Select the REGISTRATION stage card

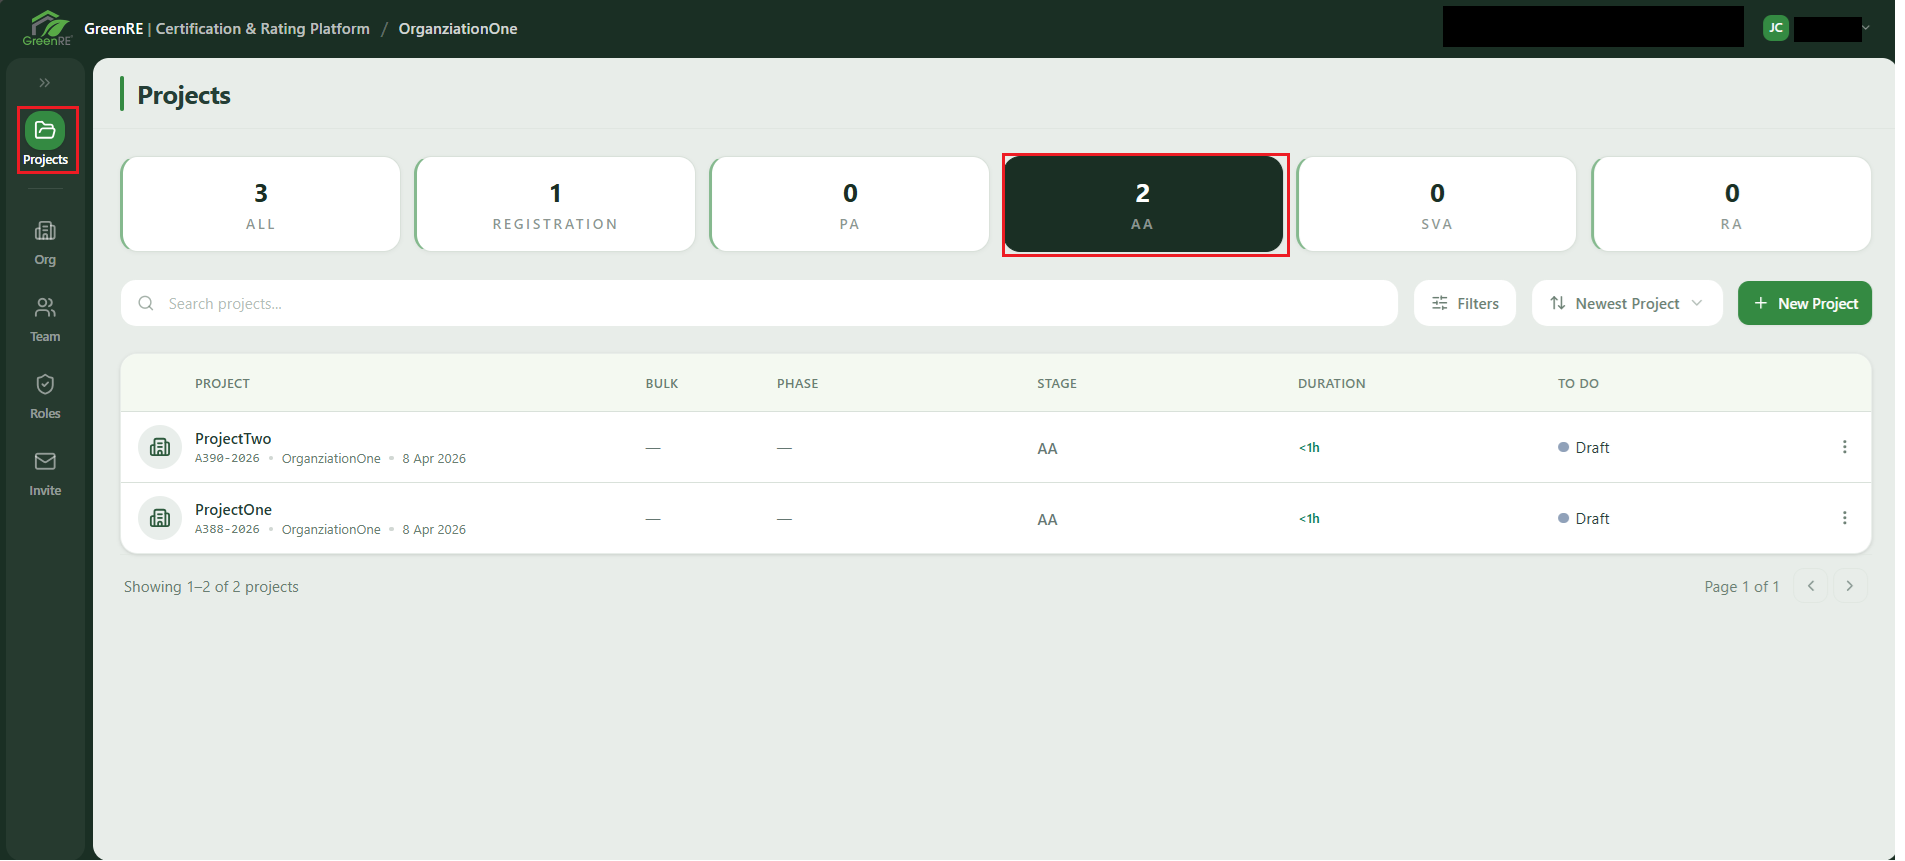point(555,204)
